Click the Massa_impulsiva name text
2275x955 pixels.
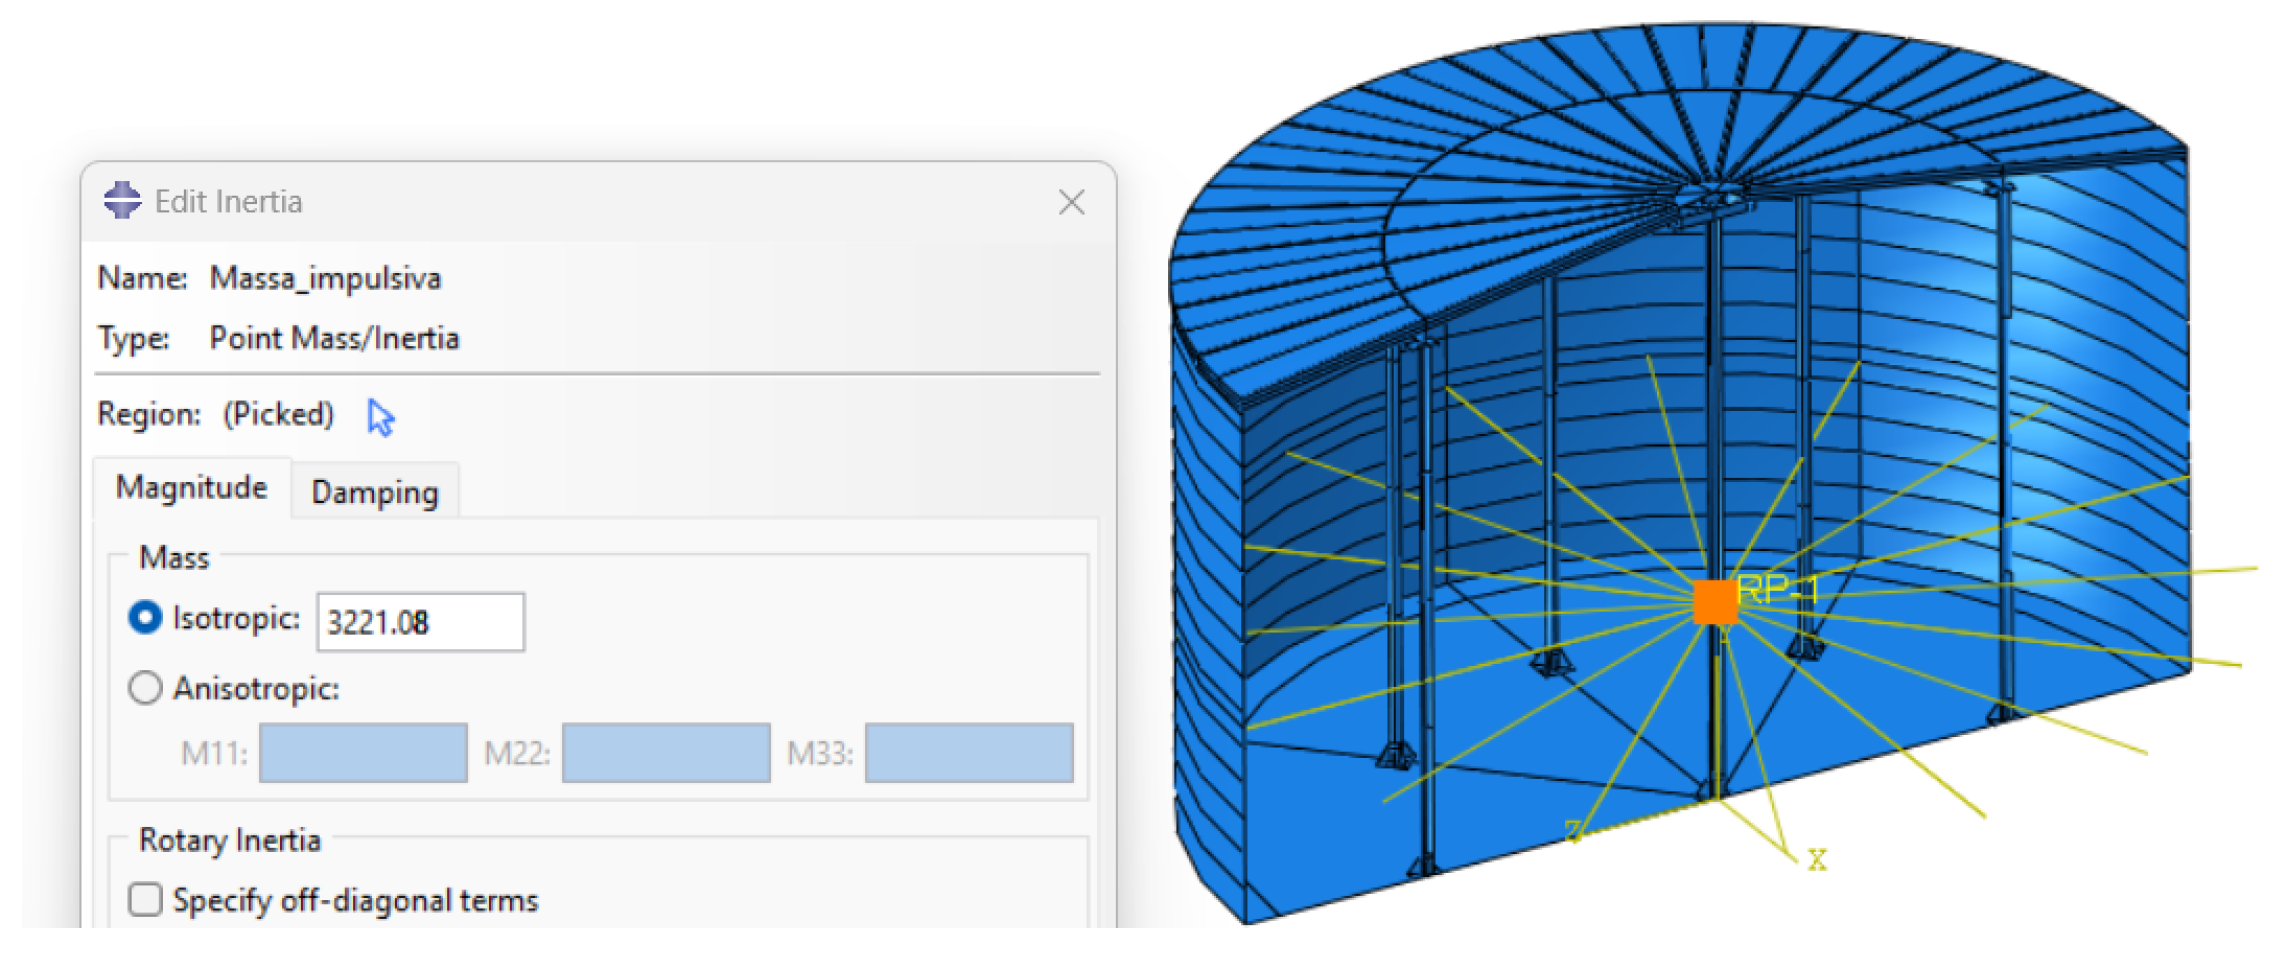click(x=325, y=278)
